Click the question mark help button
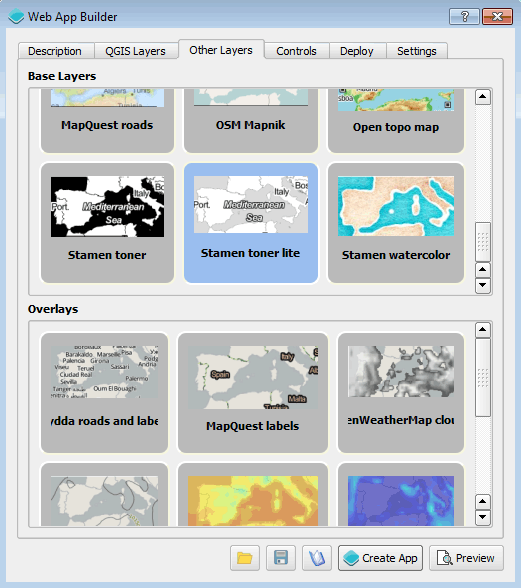Screen dimensions: 521x588 tap(464, 16)
